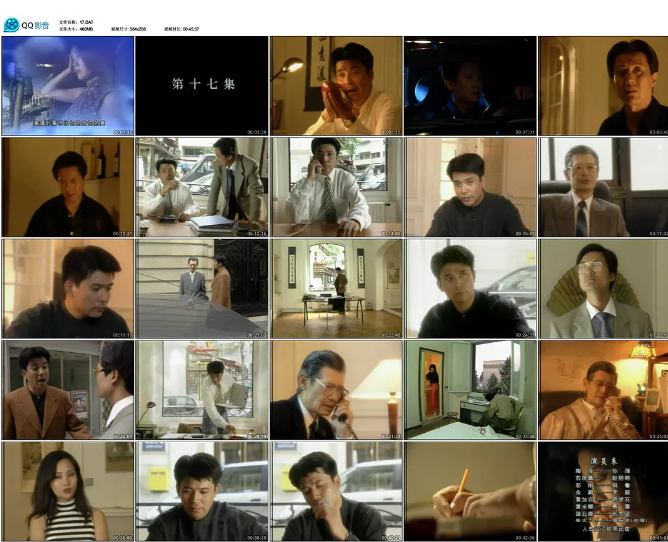Click the QQ影音 logo icon

(x=12, y=25)
